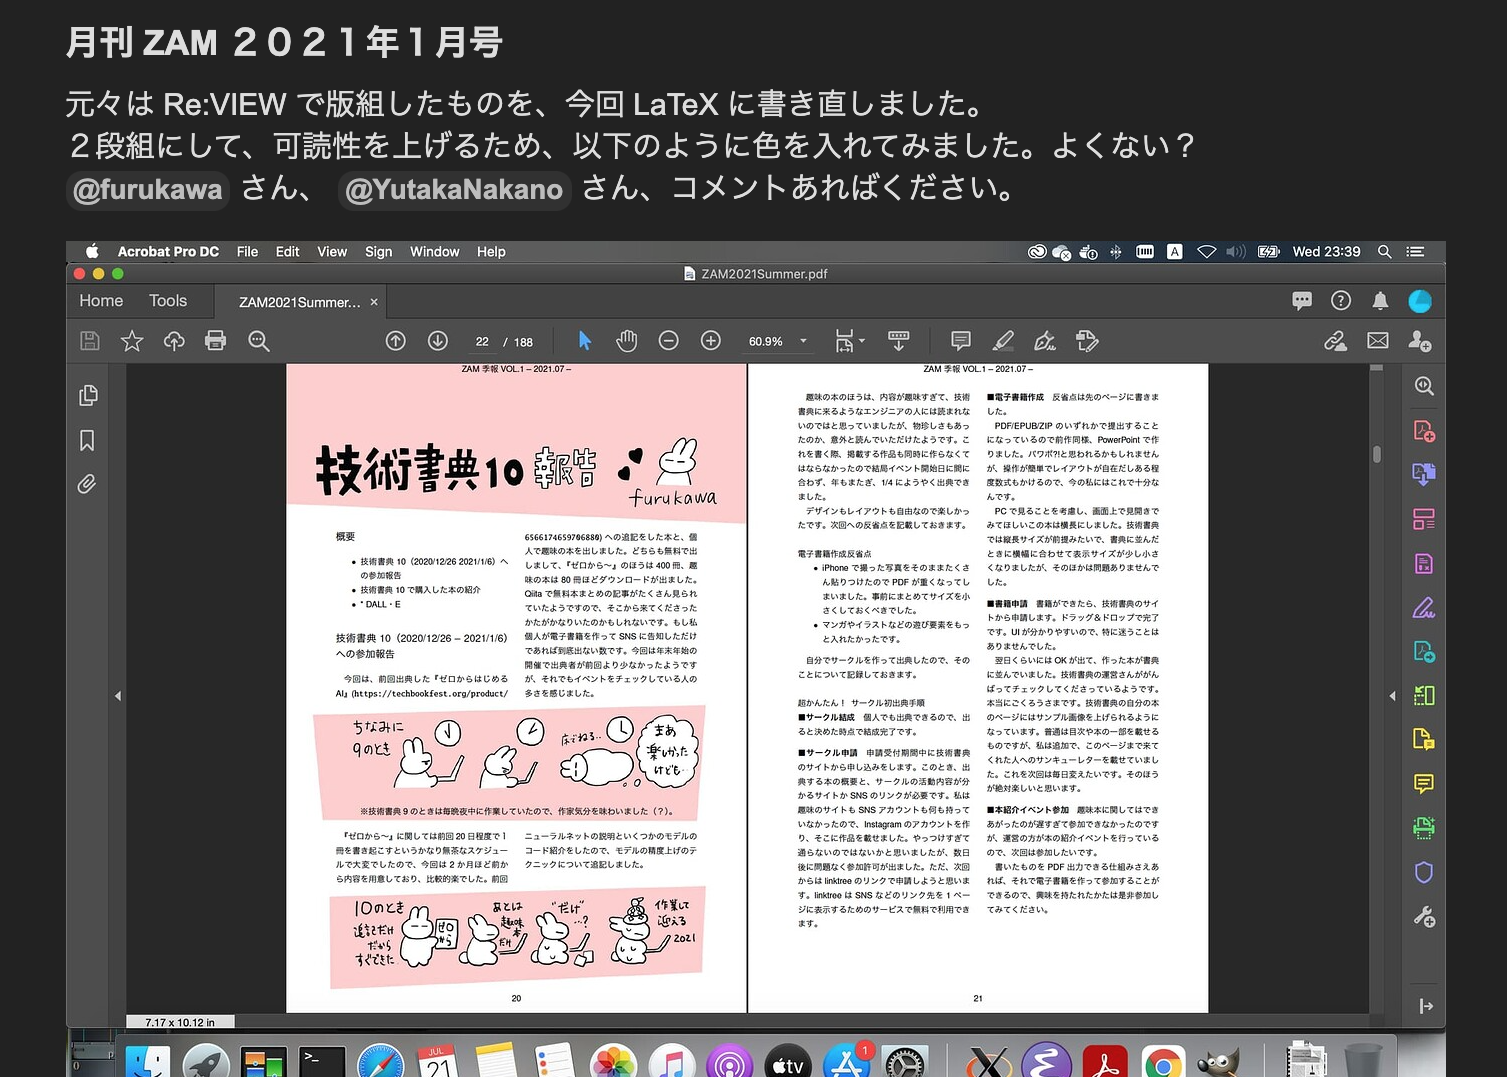
Task: Open the View menu
Action: 332,252
